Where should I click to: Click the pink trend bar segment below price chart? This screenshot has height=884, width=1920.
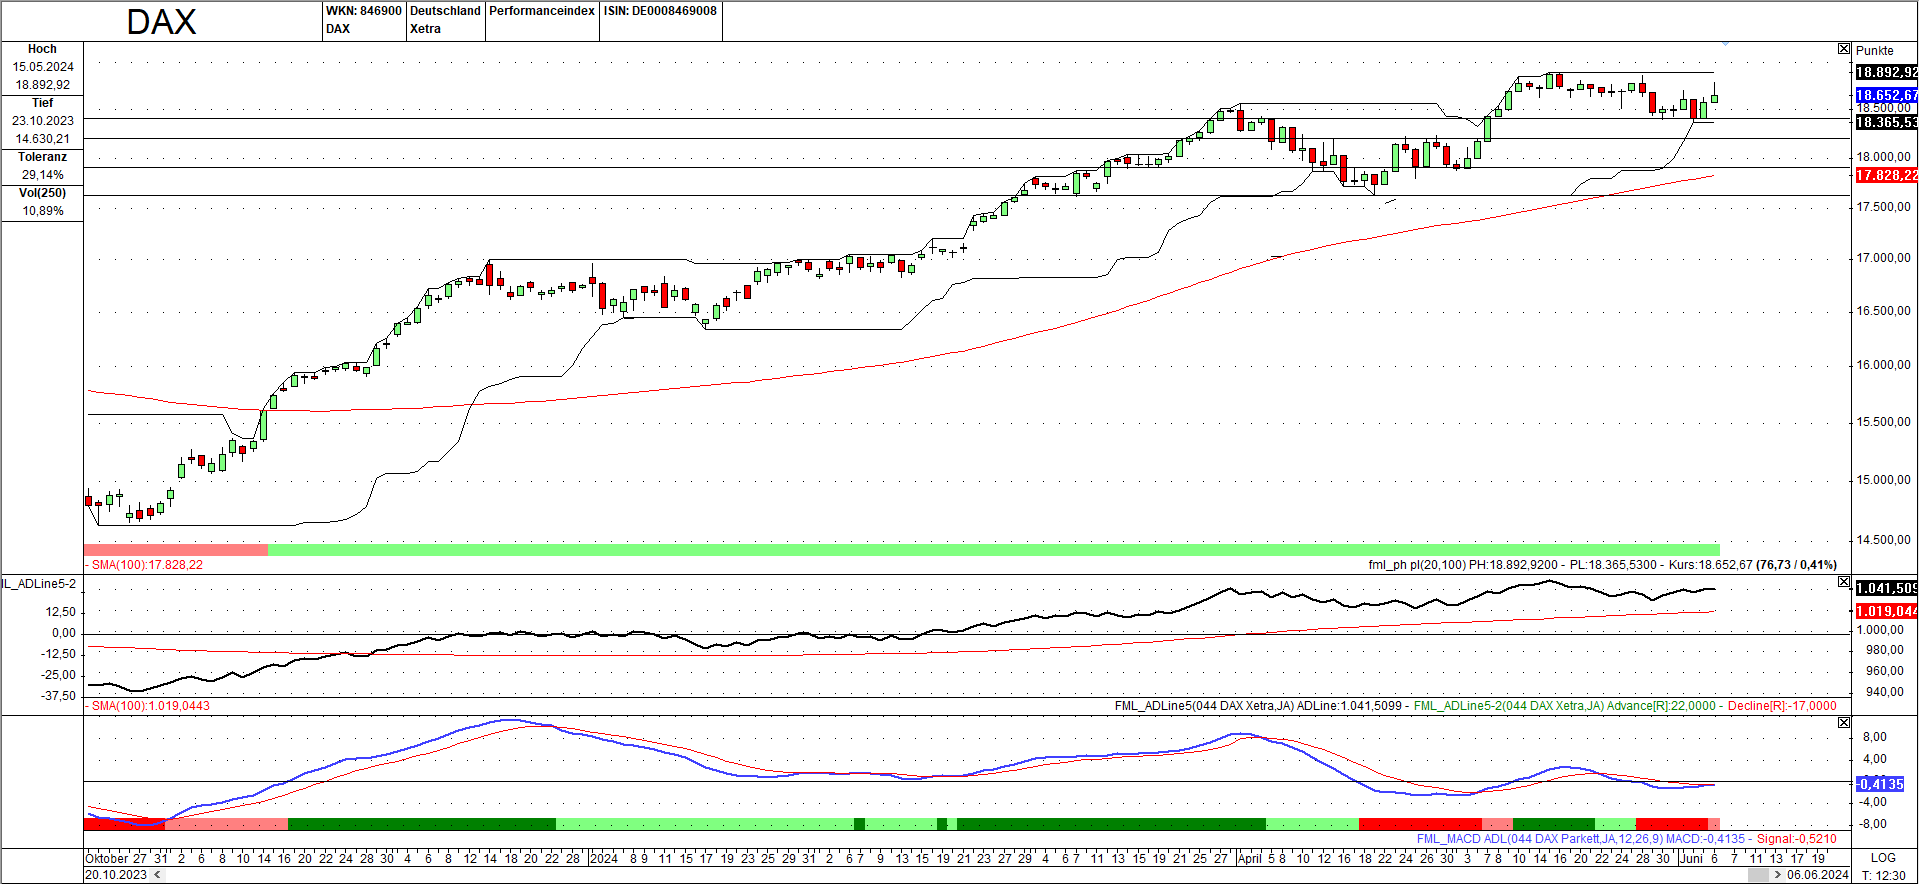tap(176, 550)
